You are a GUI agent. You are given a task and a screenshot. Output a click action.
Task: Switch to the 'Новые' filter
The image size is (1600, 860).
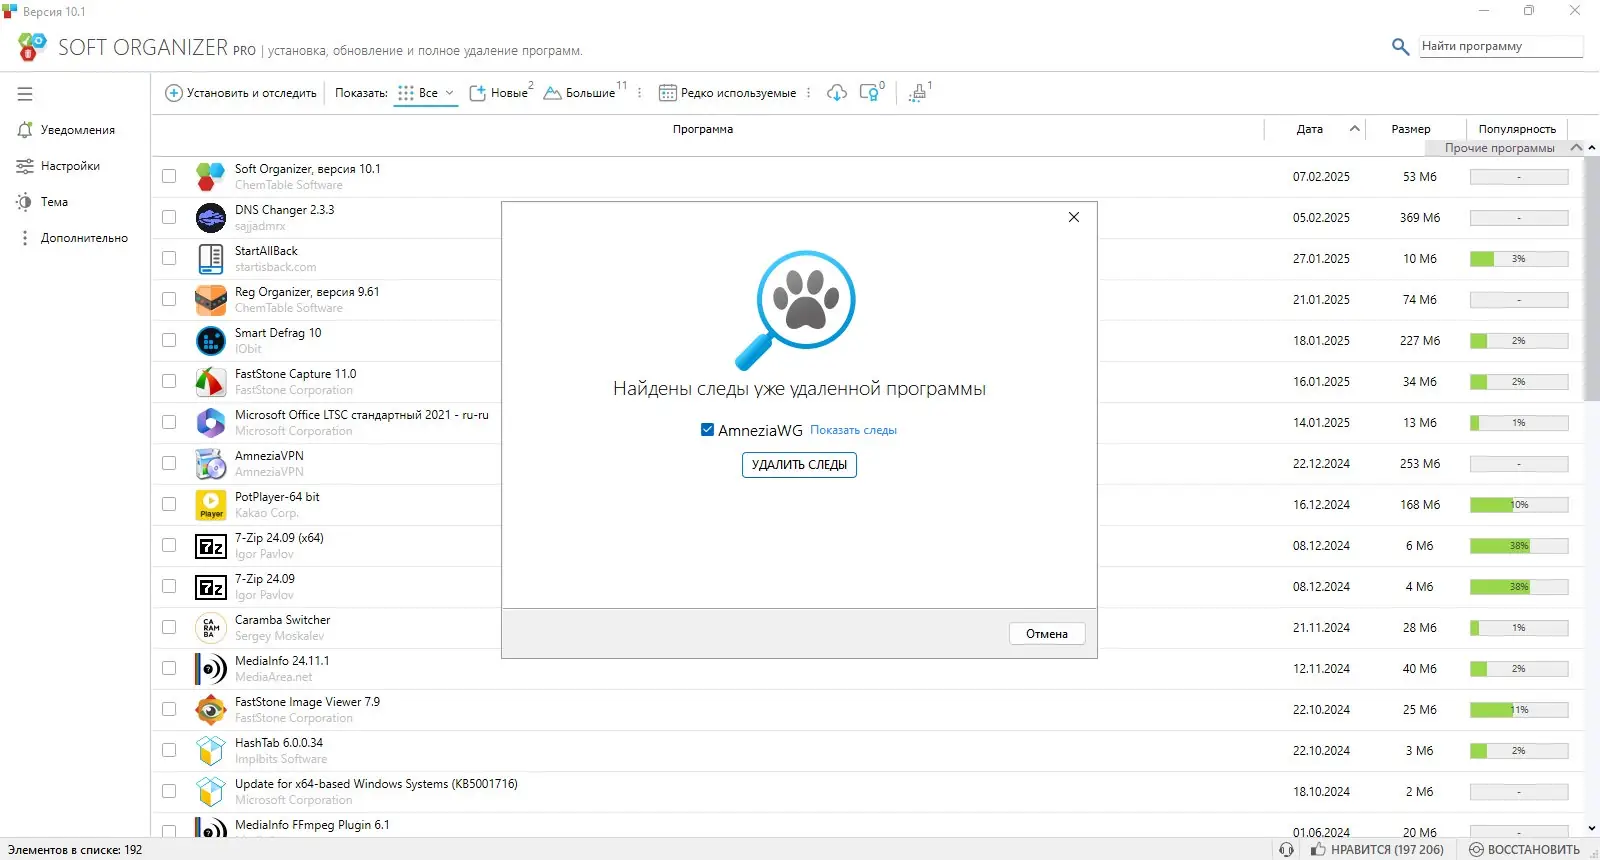500,93
